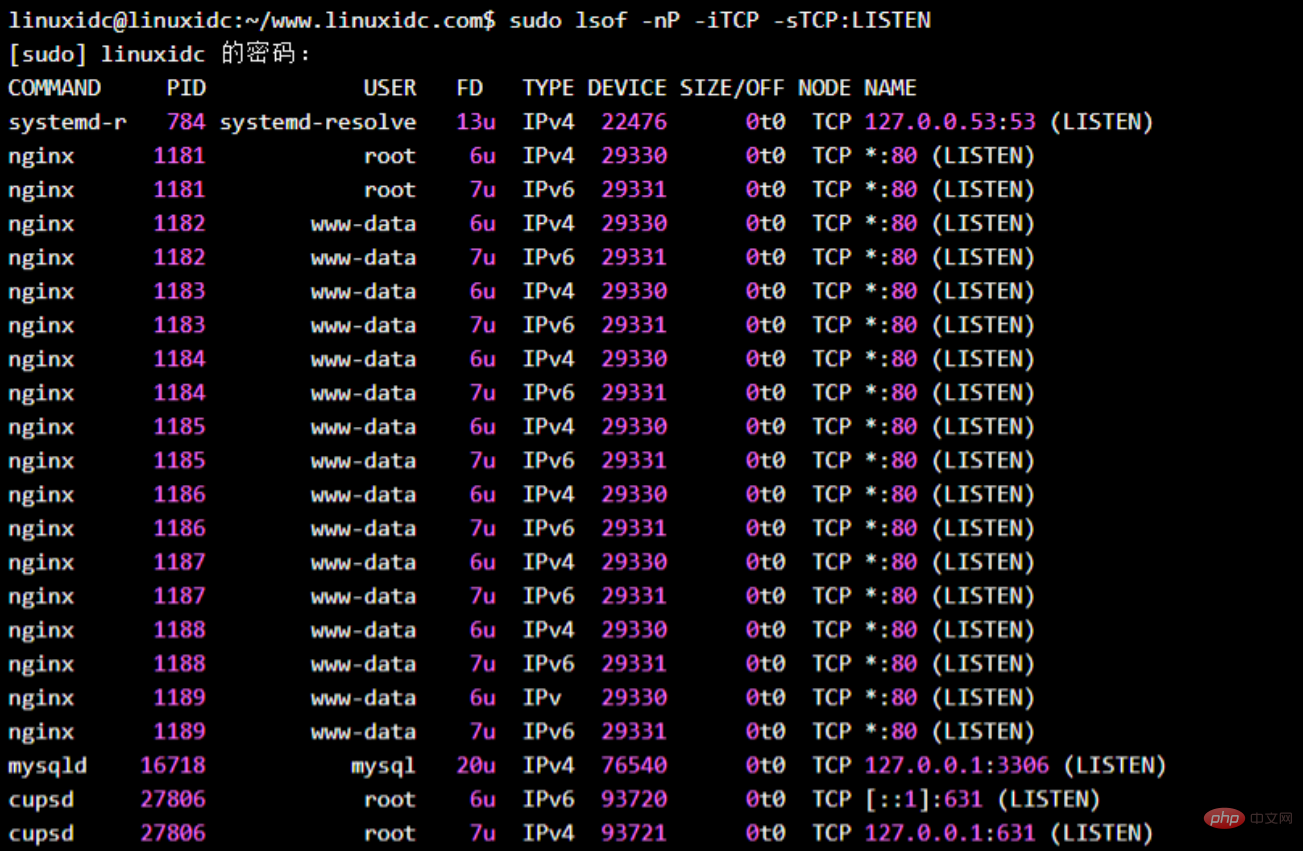
Task: Click the typed command 'sudo lsof -nP -iTCP -sTCP:LISTEN'
Action: tap(720, 20)
